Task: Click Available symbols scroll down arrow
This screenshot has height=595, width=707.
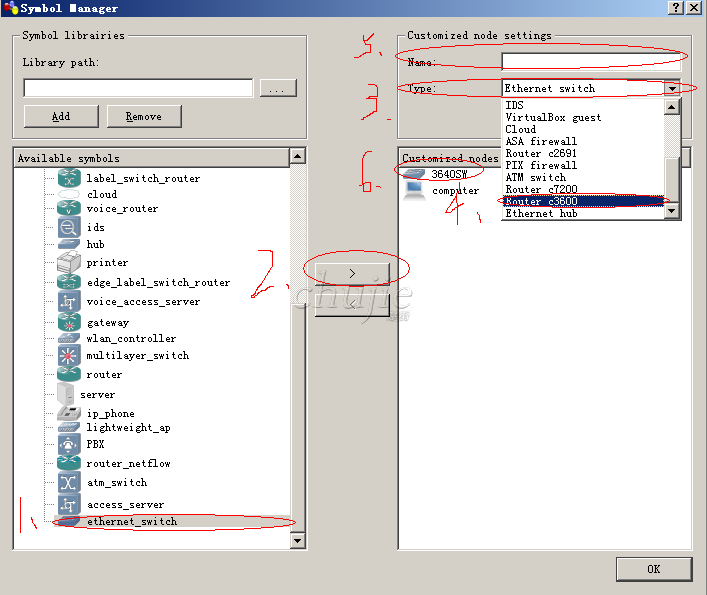Action: 297,540
